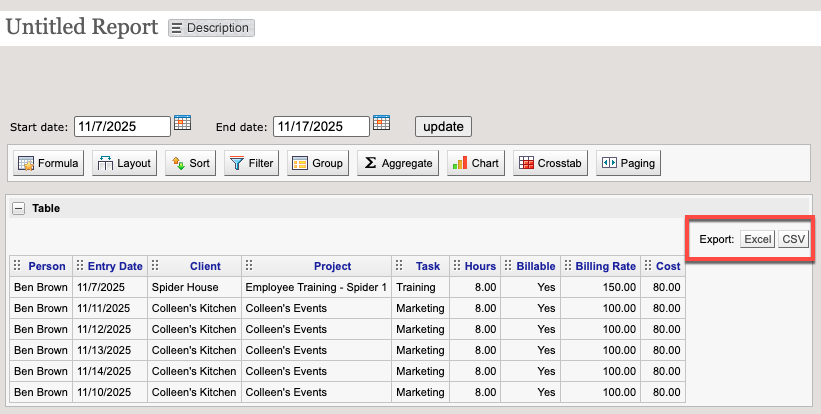This screenshot has height=414, width=821.
Task: Select the 11/10/2025 entry date cell
Action: pyautogui.click(x=110, y=392)
